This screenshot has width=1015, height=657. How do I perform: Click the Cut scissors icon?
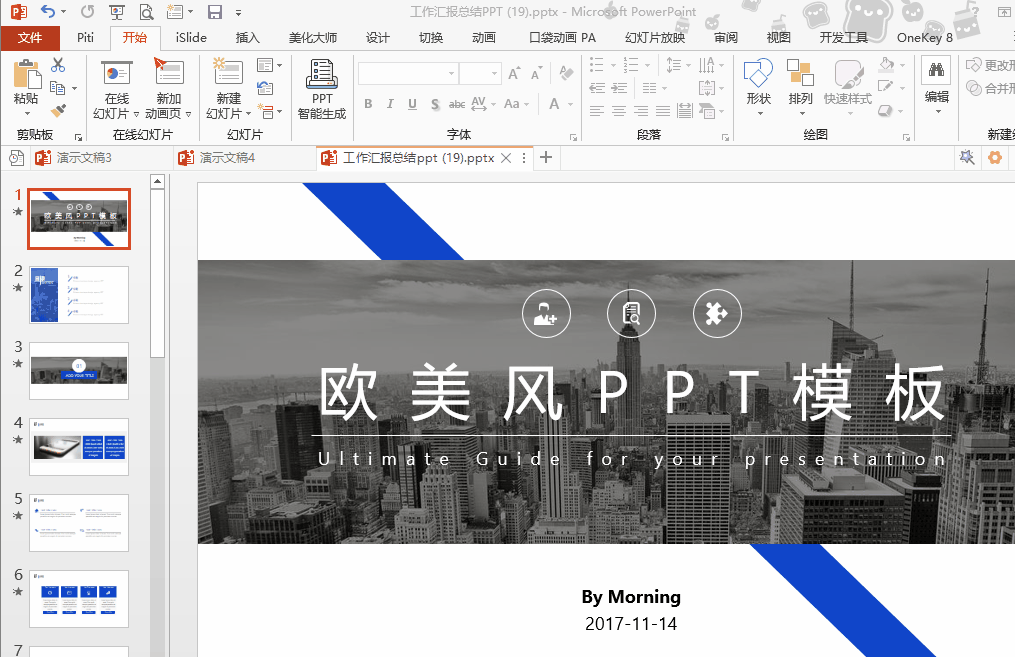[58, 65]
